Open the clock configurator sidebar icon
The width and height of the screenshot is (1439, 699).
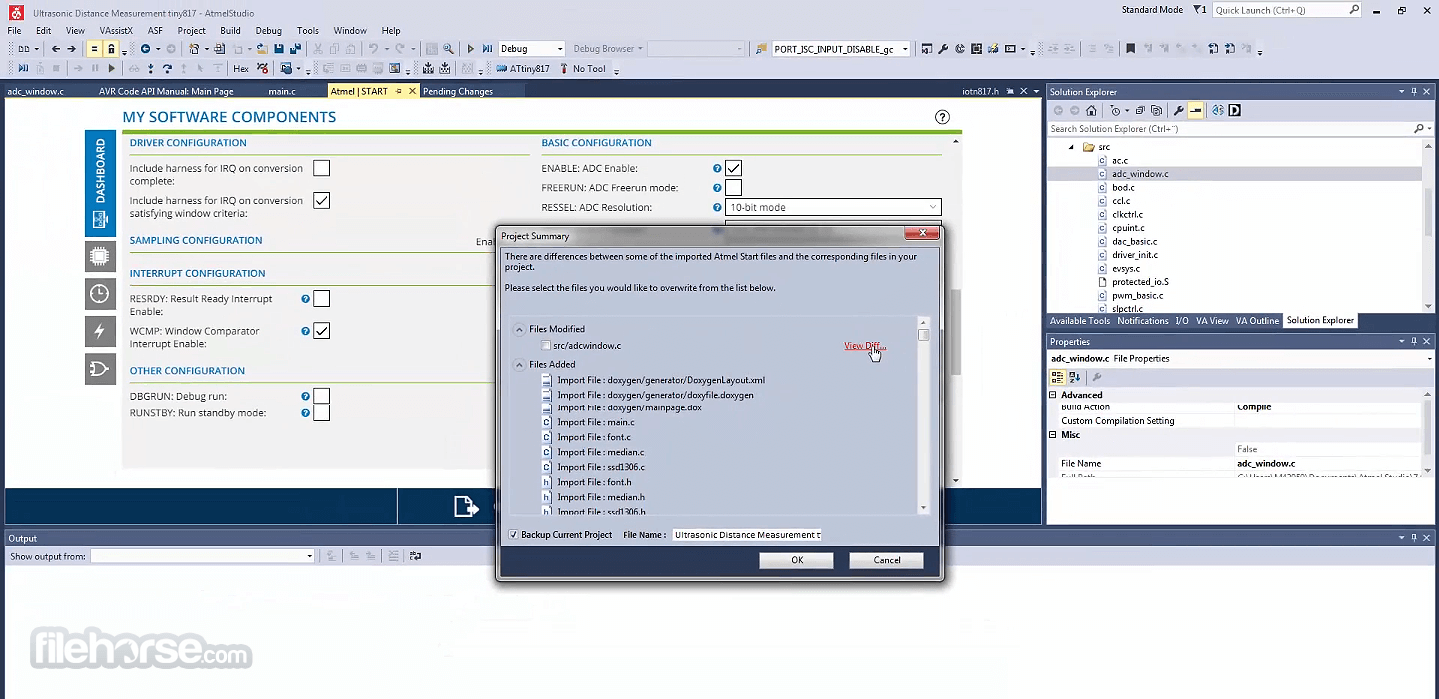coord(99,294)
